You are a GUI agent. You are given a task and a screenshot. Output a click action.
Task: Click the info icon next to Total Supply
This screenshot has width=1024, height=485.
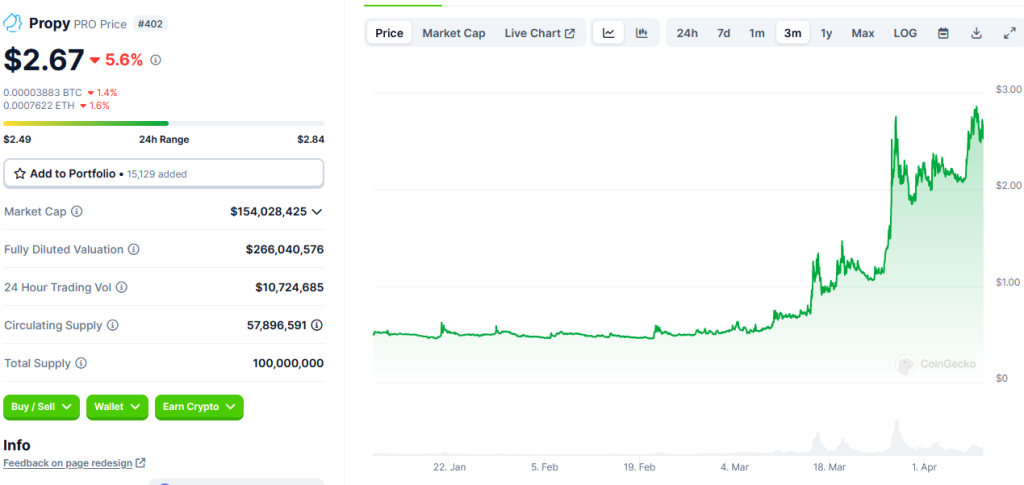tap(81, 364)
